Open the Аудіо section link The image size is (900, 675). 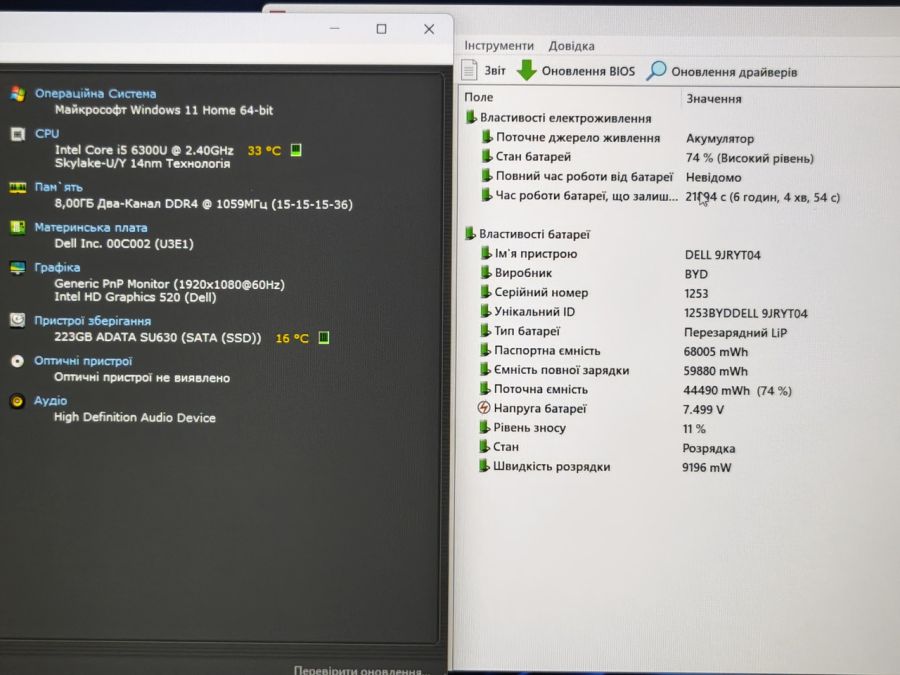(x=51, y=401)
